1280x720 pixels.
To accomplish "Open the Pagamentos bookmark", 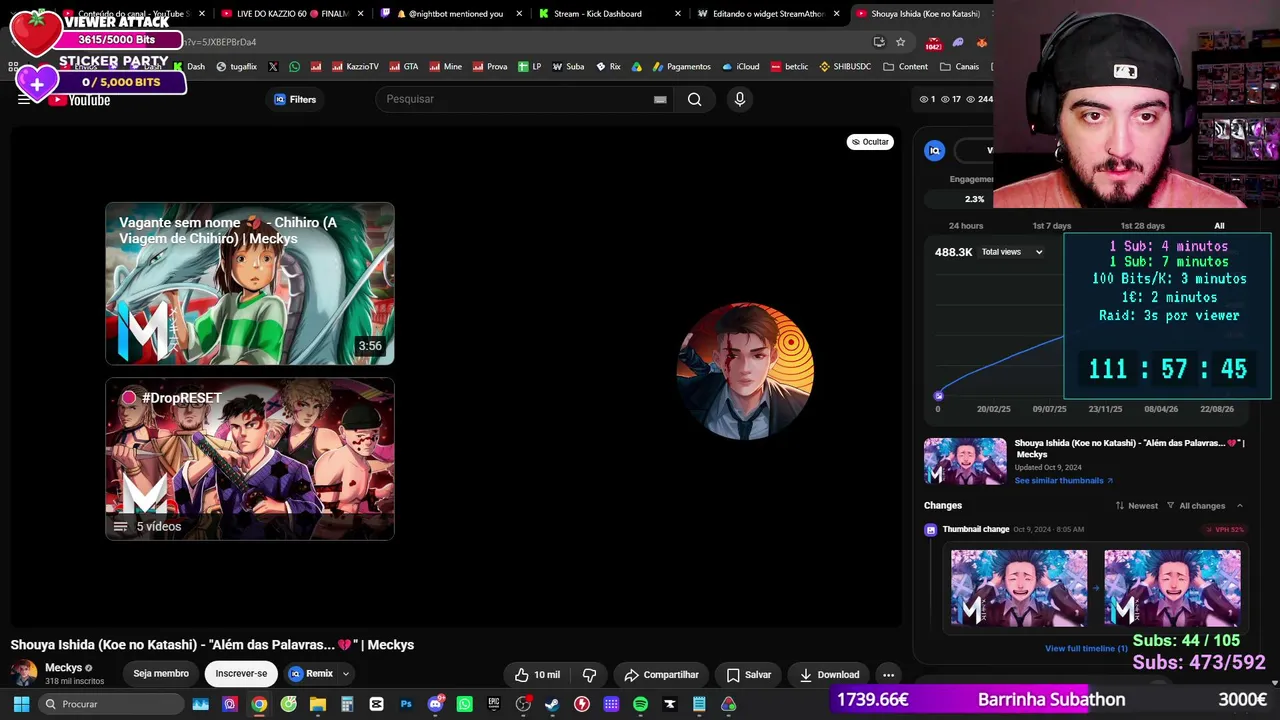I will (681, 67).
